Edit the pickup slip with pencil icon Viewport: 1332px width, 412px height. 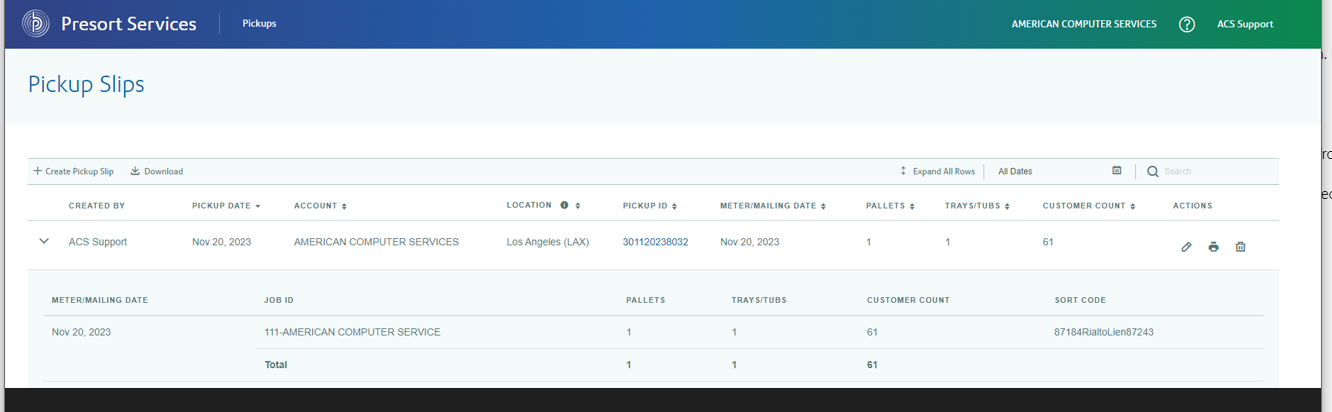point(1186,247)
